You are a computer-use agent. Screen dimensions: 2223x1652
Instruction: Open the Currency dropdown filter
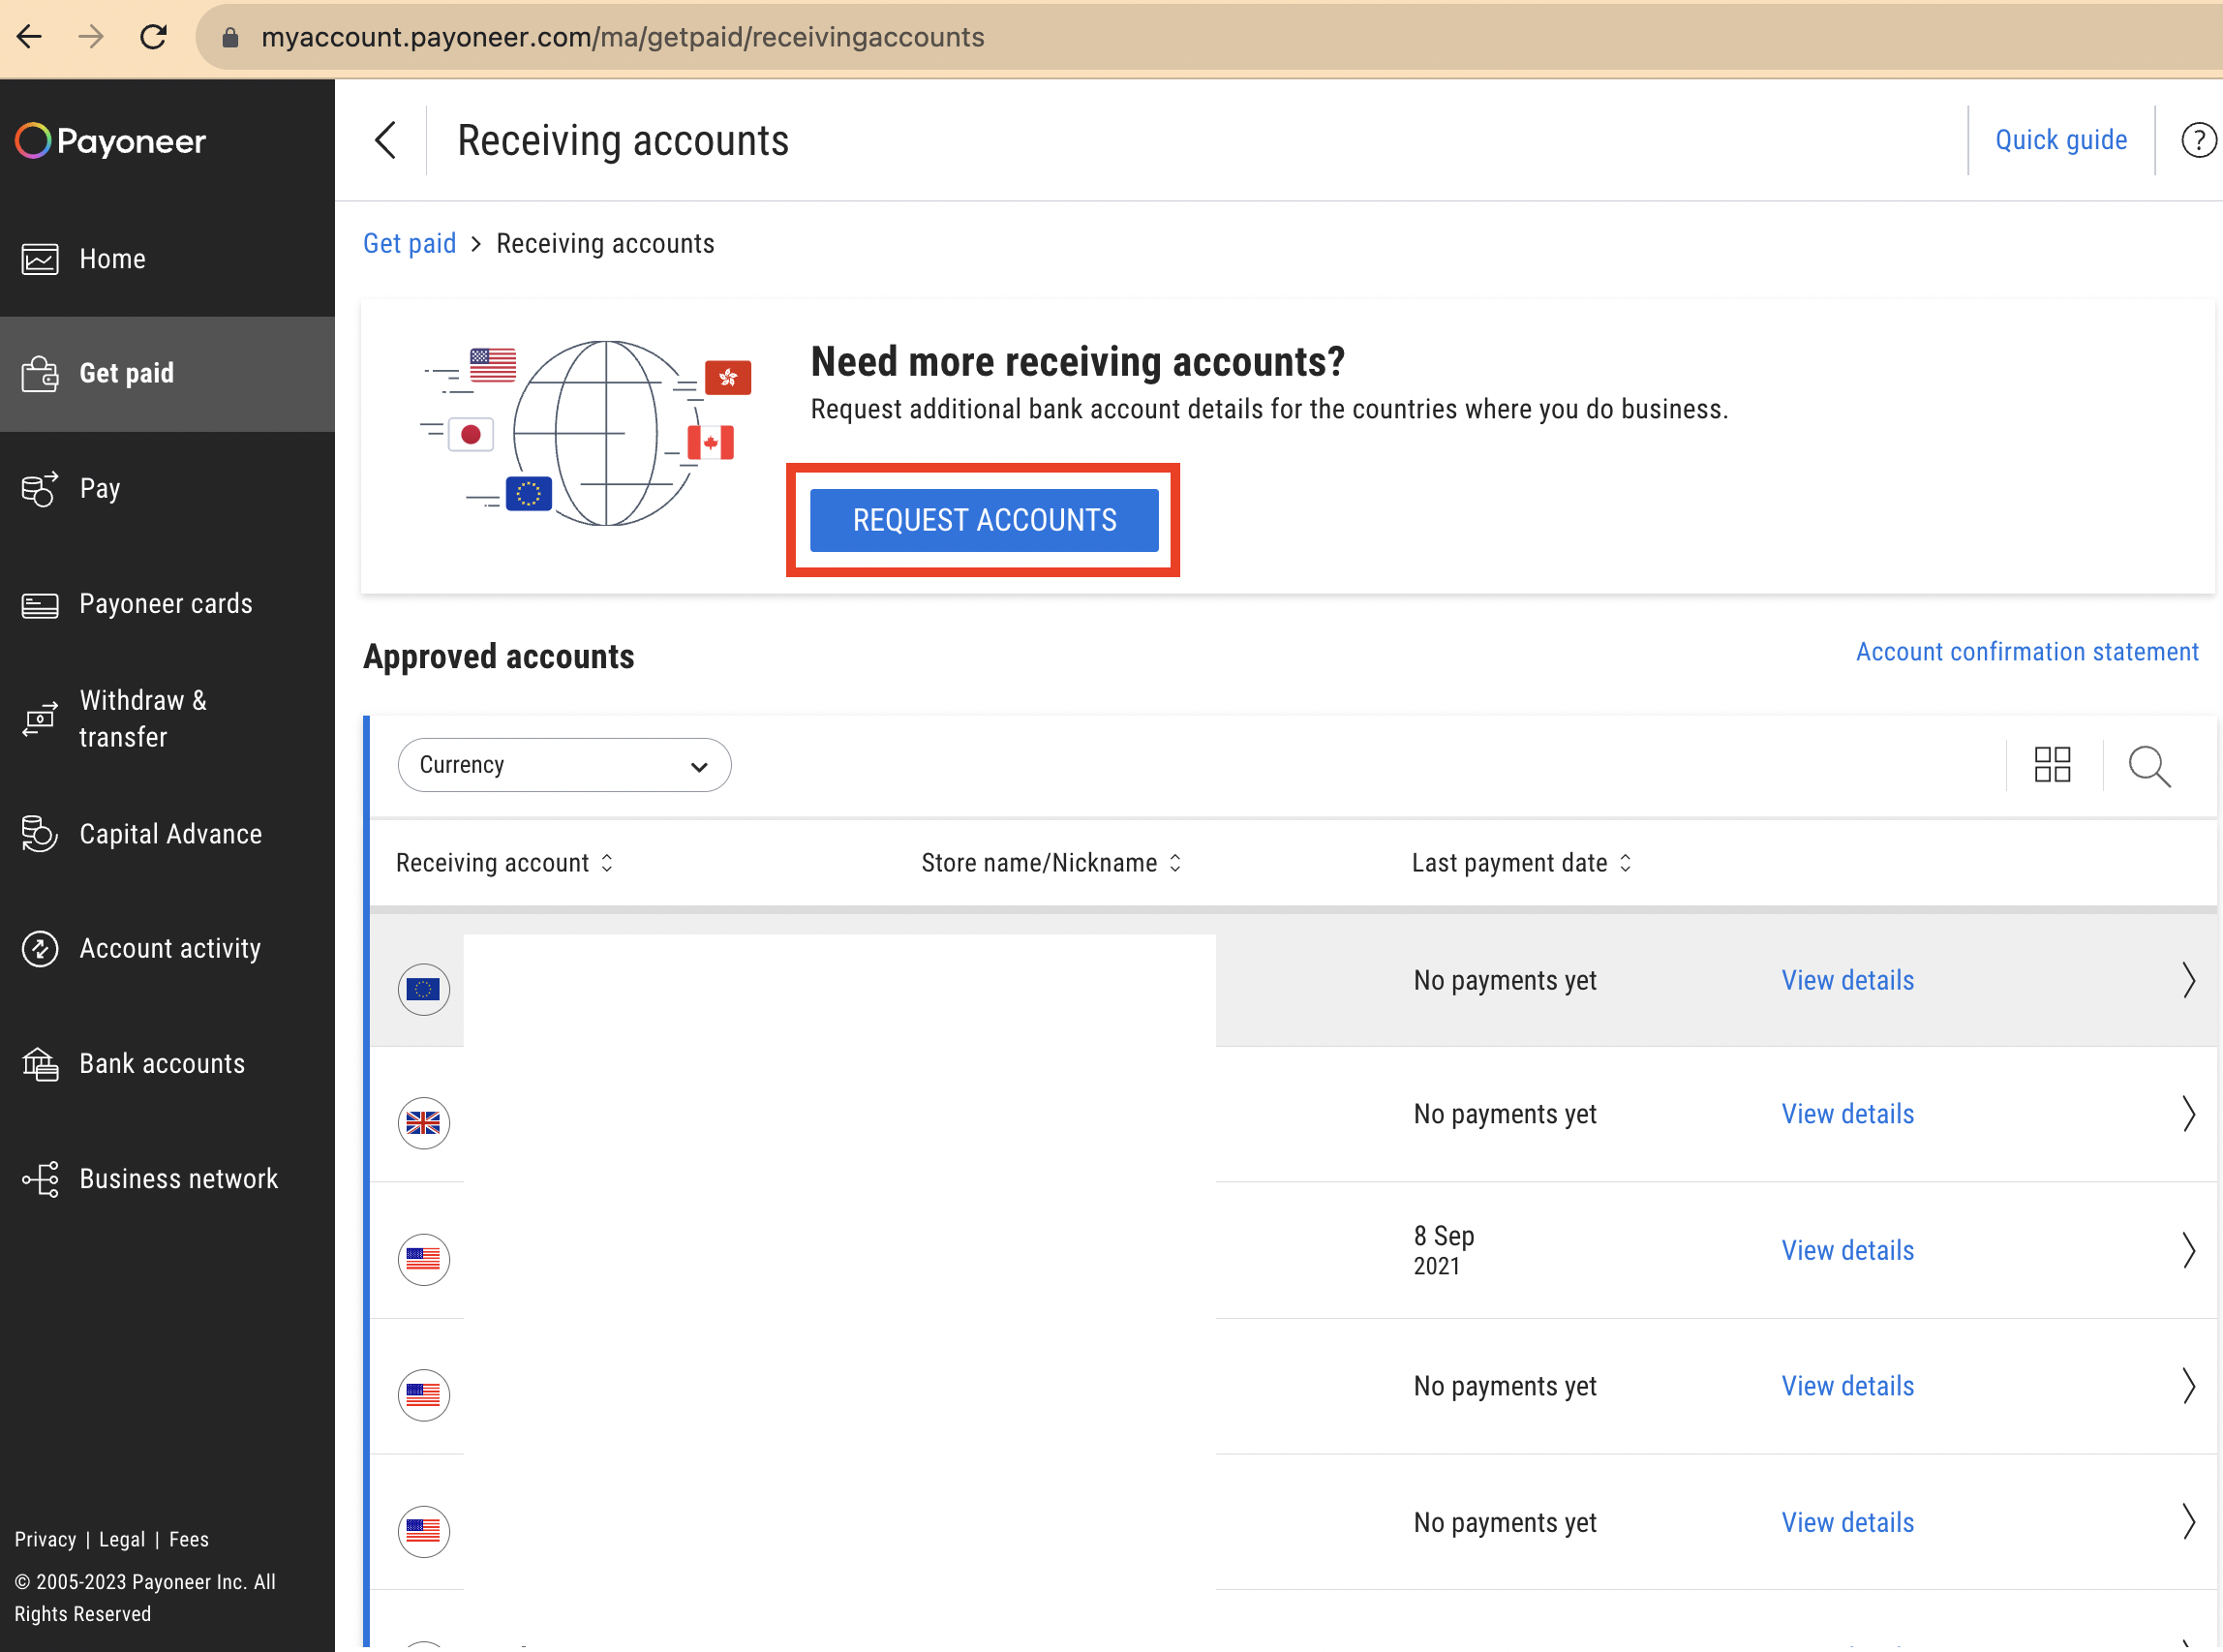click(x=564, y=765)
